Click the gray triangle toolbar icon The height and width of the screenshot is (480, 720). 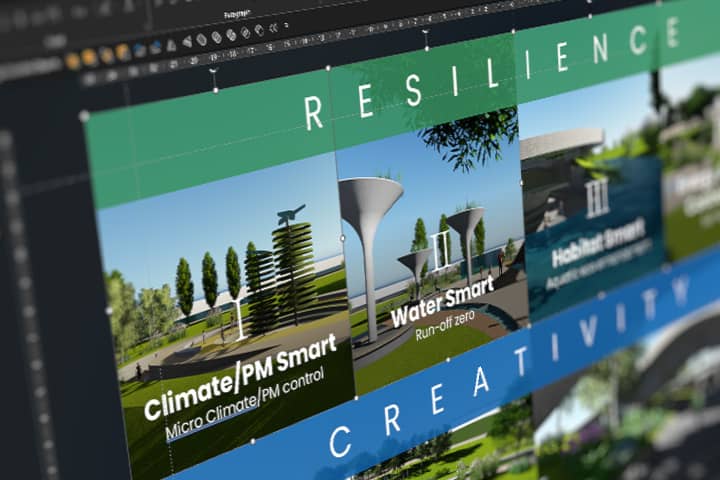coord(171,45)
